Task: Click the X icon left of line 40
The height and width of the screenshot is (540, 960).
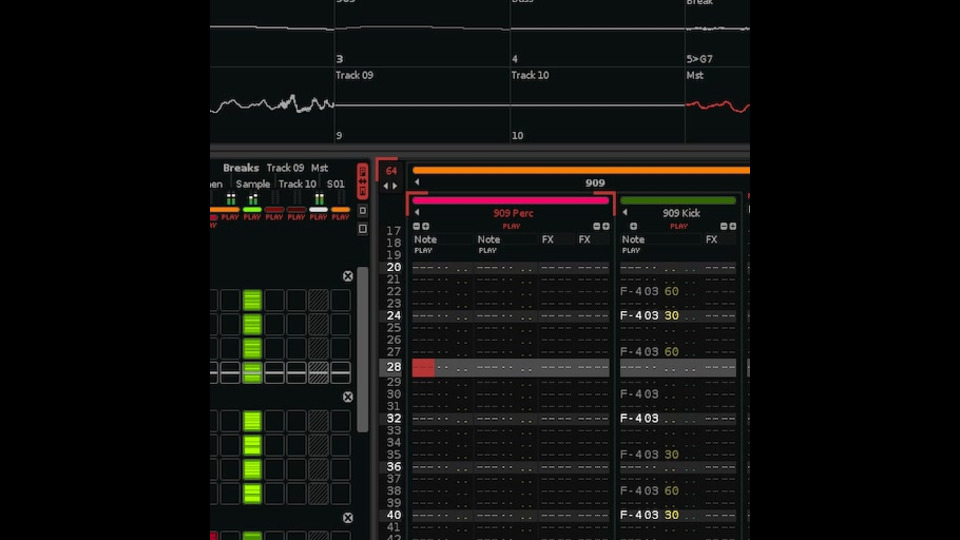Action: (348, 518)
